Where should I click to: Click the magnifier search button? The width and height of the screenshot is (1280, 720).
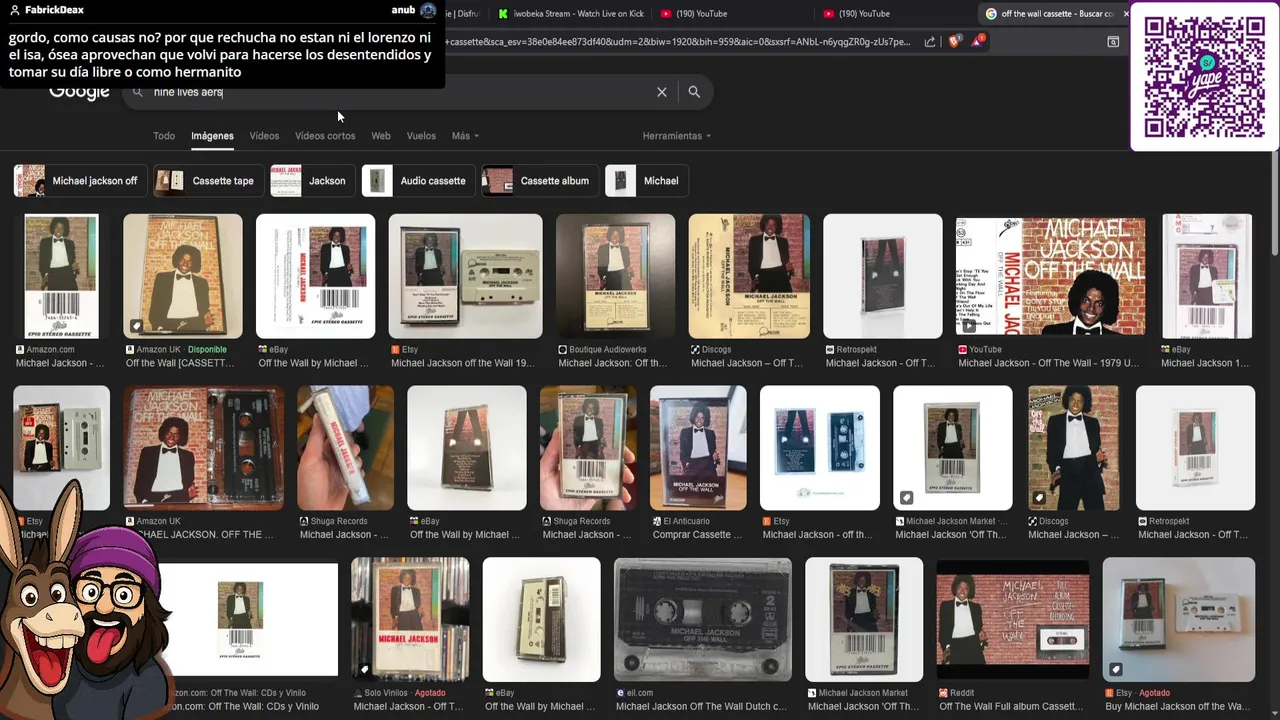[x=694, y=92]
